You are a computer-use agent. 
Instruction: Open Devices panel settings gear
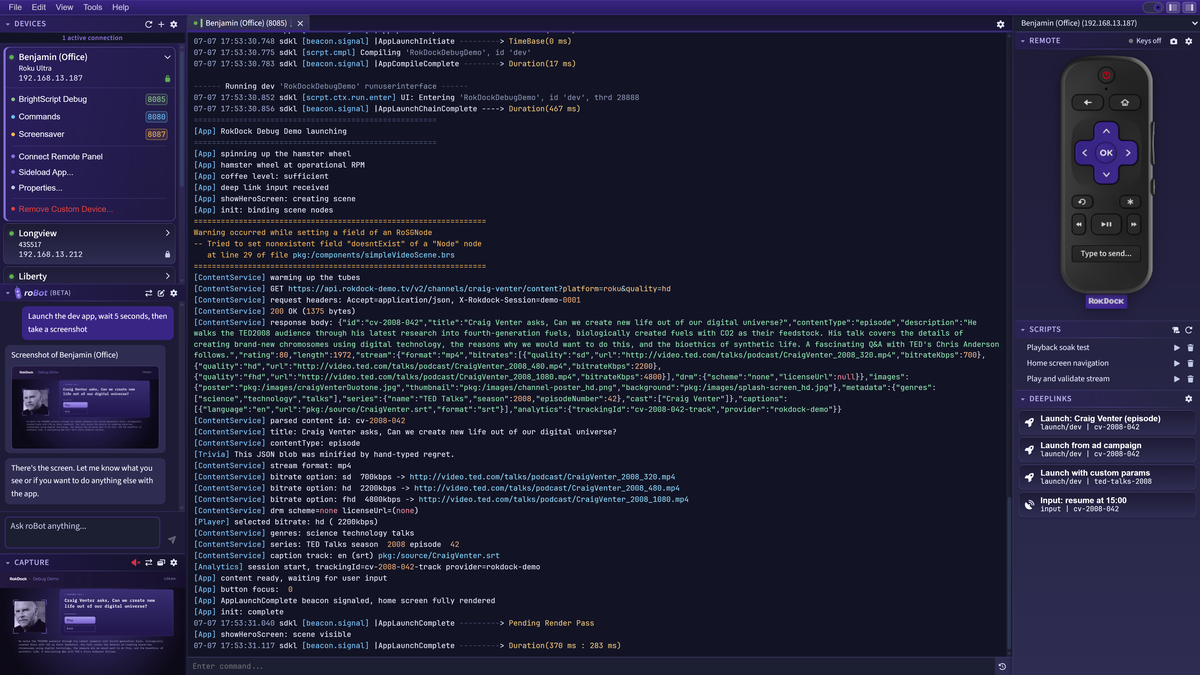[173, 23]
